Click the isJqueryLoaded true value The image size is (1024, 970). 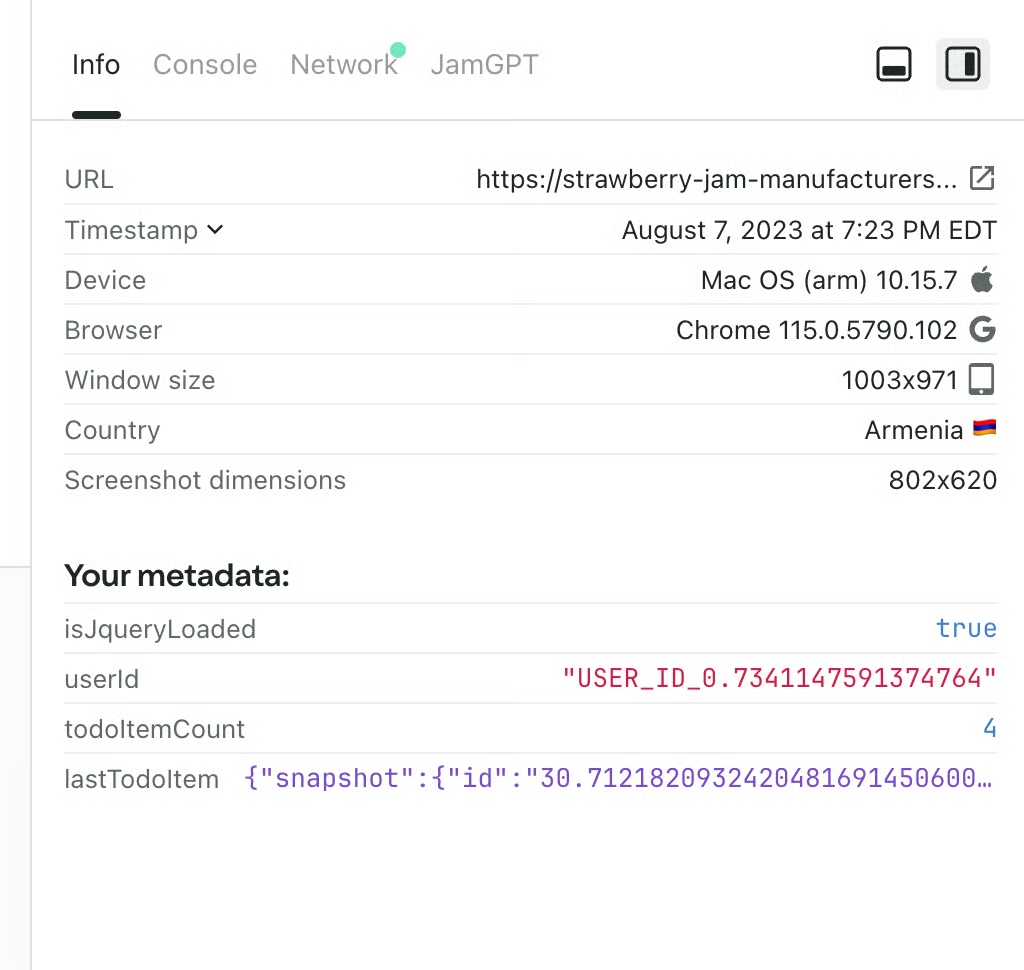coord(966,629)
